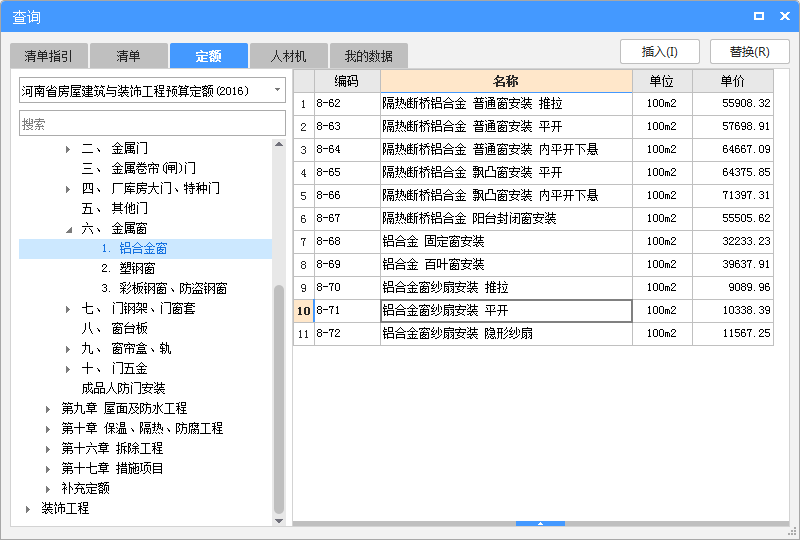800x540 pixels.
Task: Expand 第十章 保温、隔热、防腐工程 node
Action: (x=48, y=429)
